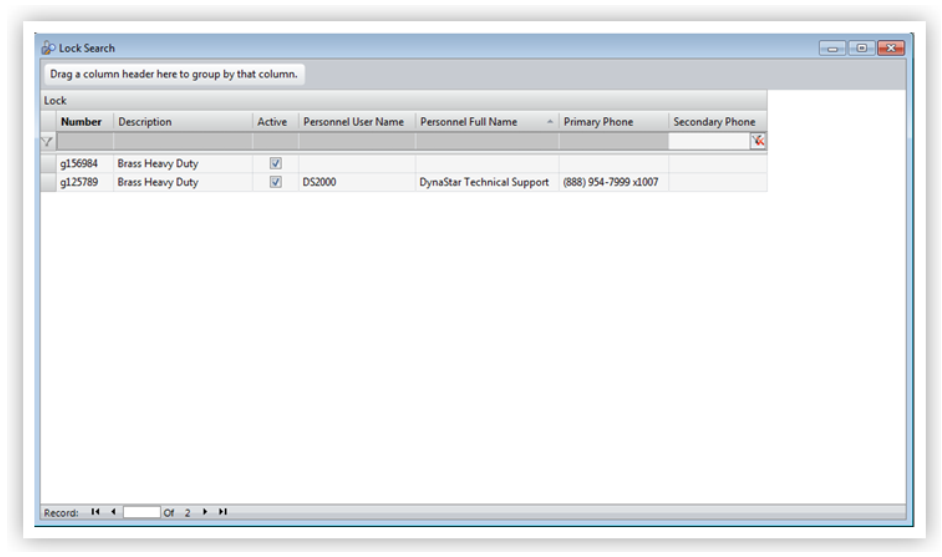Click the funnel filter row icon
Image resolution: width=942 pixels, height=557 pixels.
[46, 142]
